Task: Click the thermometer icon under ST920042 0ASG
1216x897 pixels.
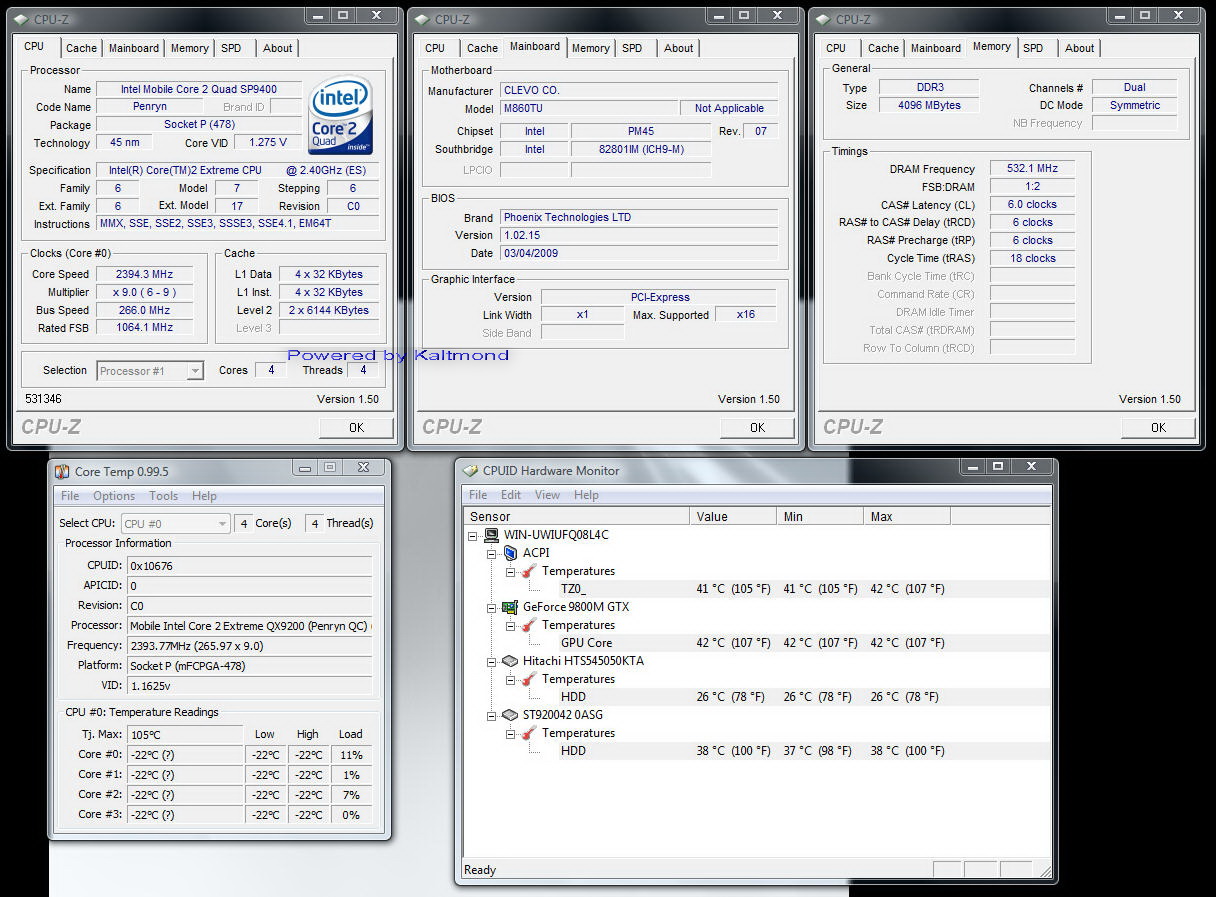Action: (x=529, y=733)
